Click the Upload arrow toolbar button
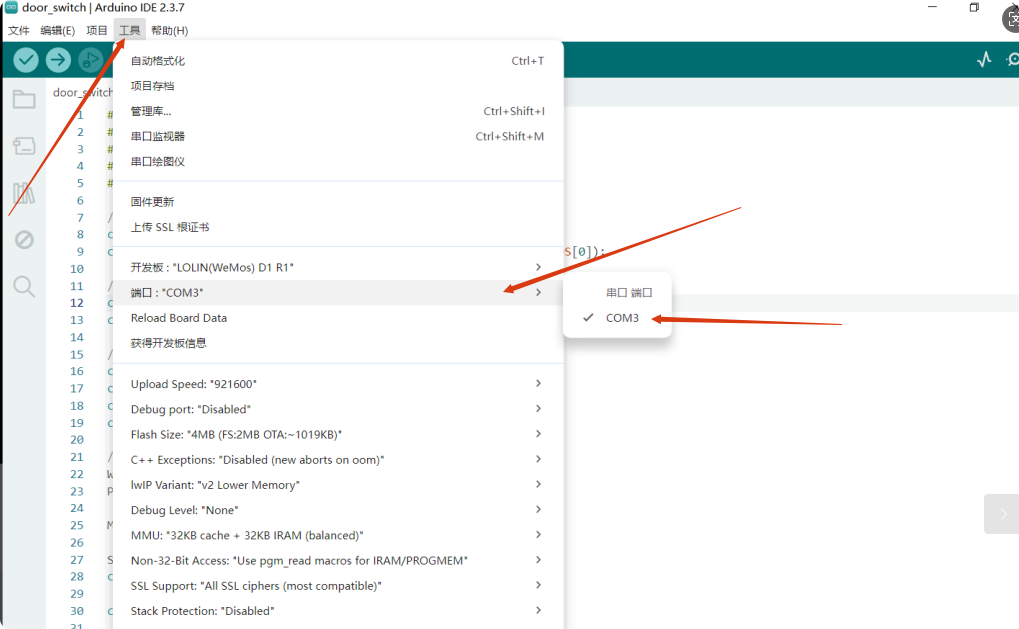This screenshot has height=629, width=1019. coord(58,60)
